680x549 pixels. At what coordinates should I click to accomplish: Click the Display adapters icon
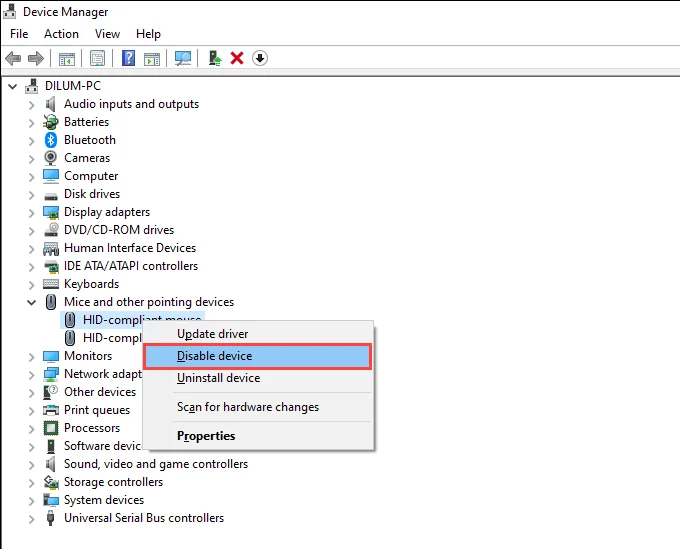[x=51, y=212]
